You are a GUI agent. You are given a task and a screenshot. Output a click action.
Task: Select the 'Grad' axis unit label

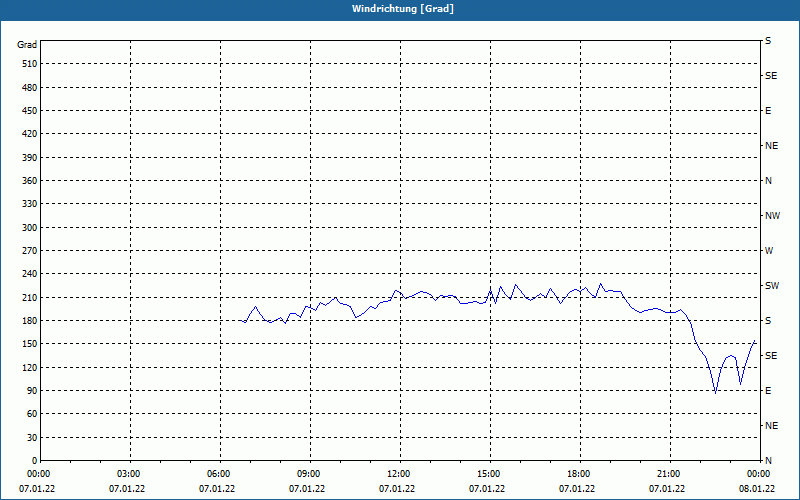pyautogui.click(x=27, y=45)
